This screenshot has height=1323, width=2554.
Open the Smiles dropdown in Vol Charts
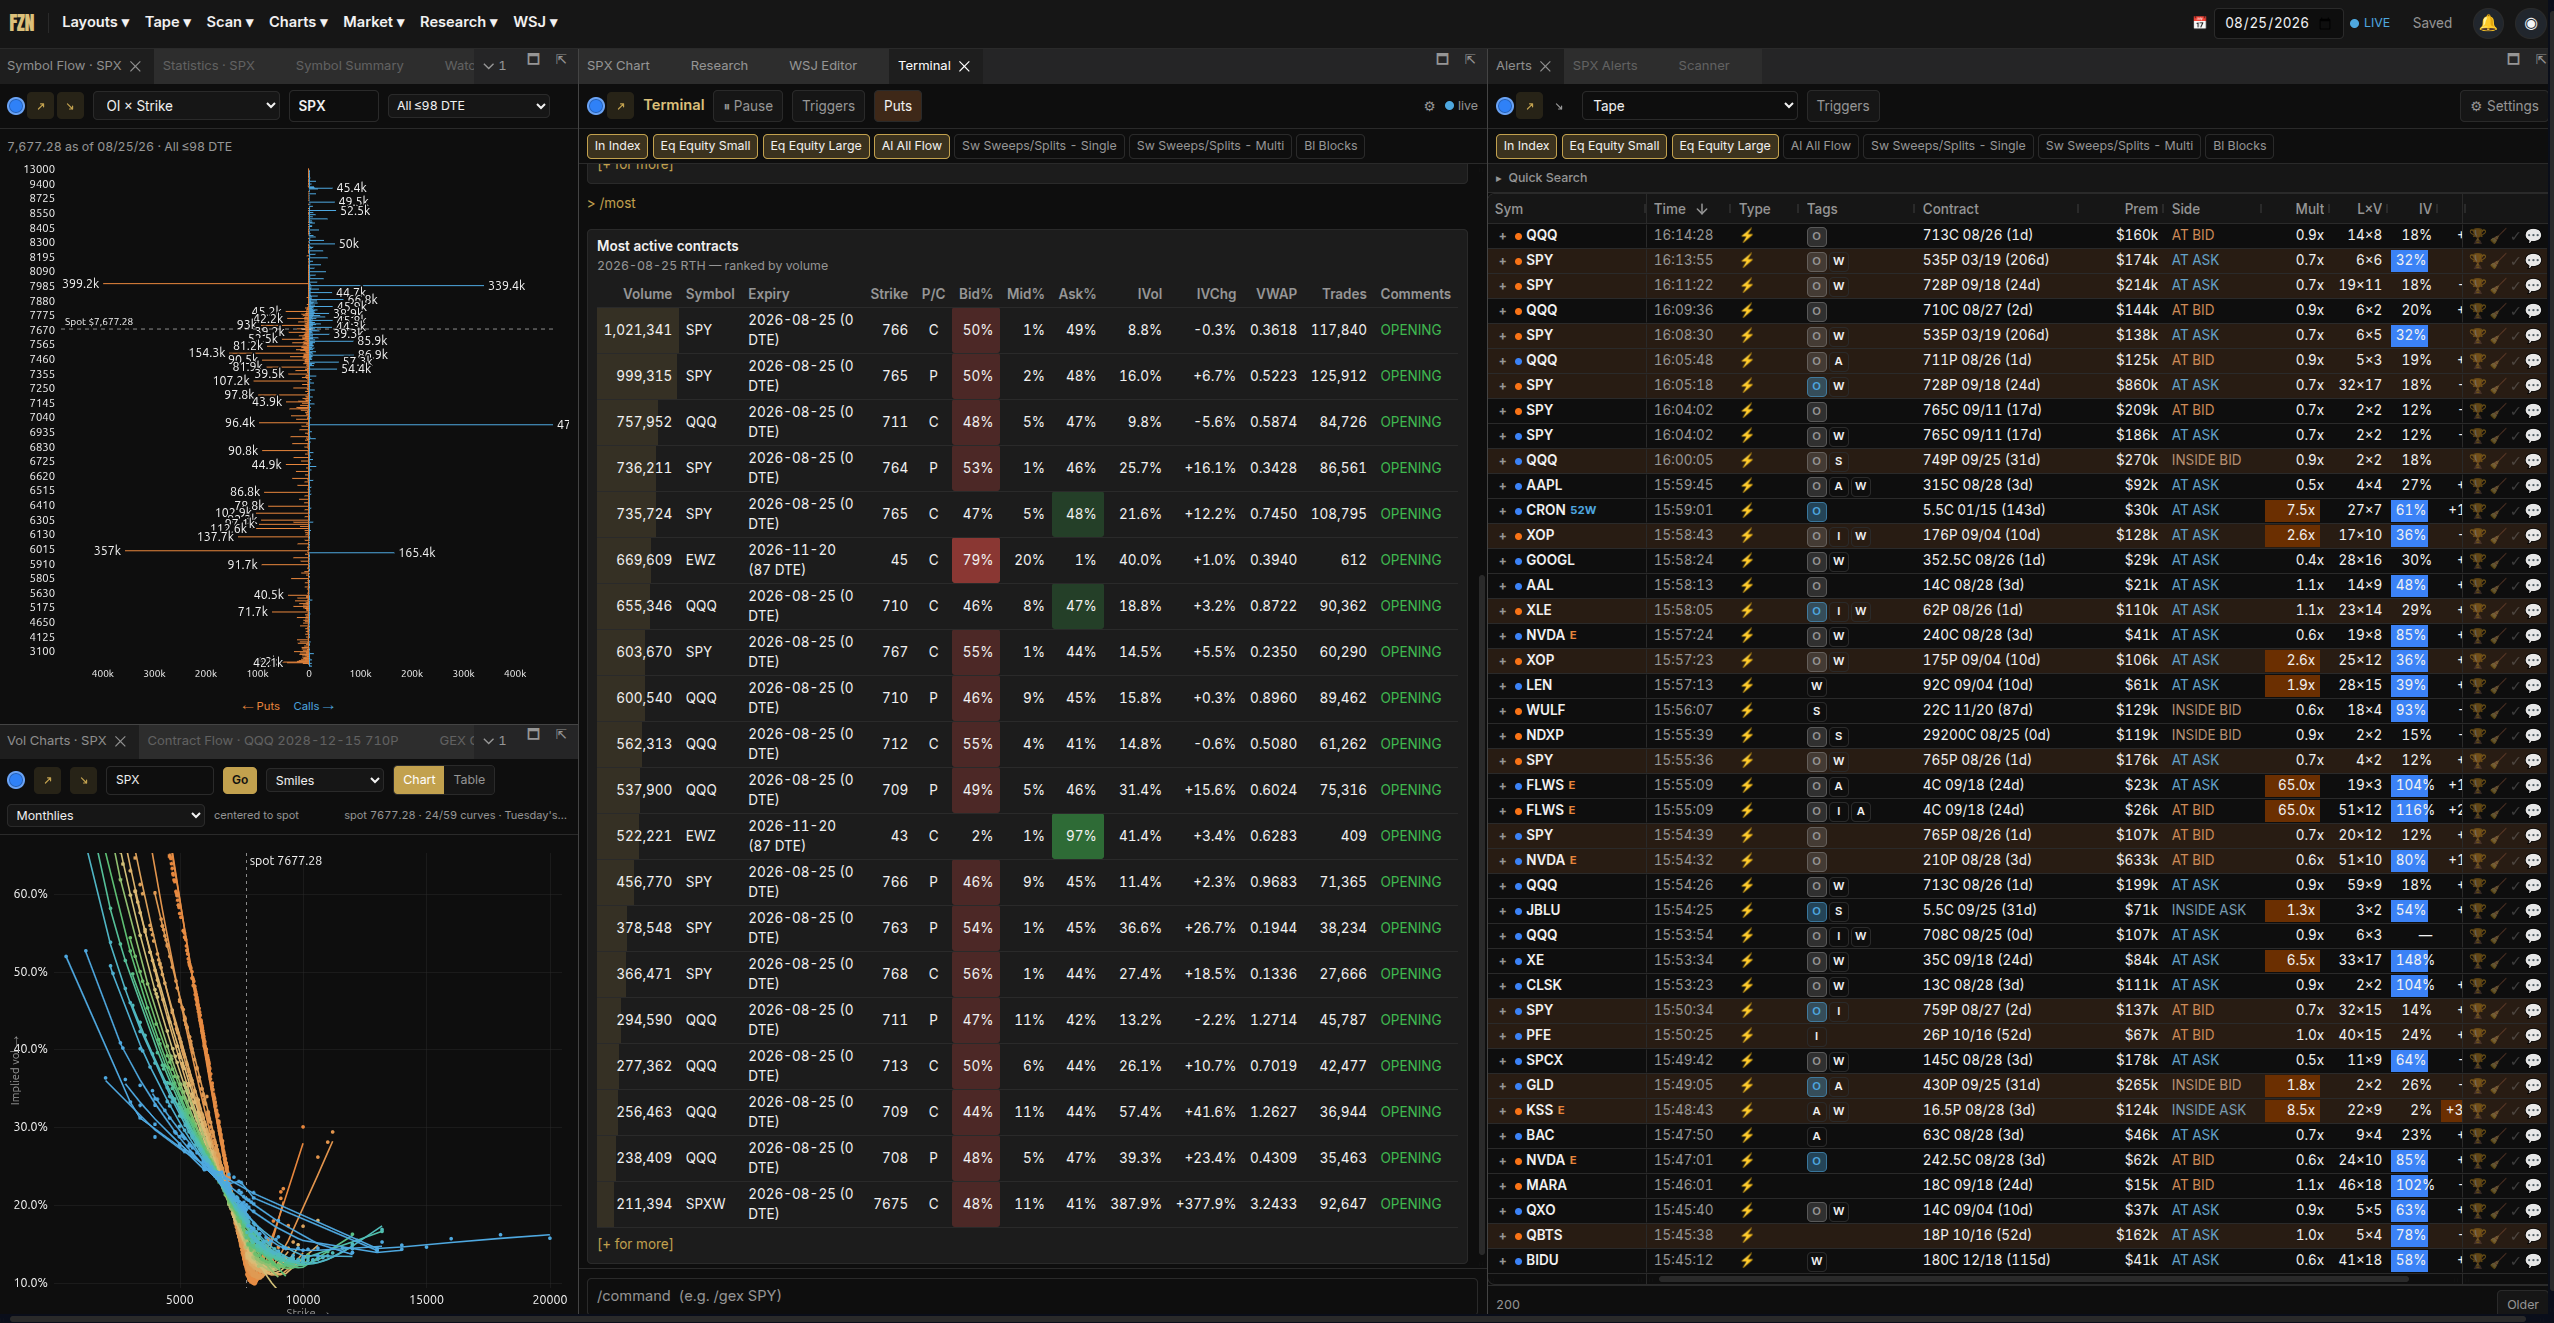click(325, 780)
